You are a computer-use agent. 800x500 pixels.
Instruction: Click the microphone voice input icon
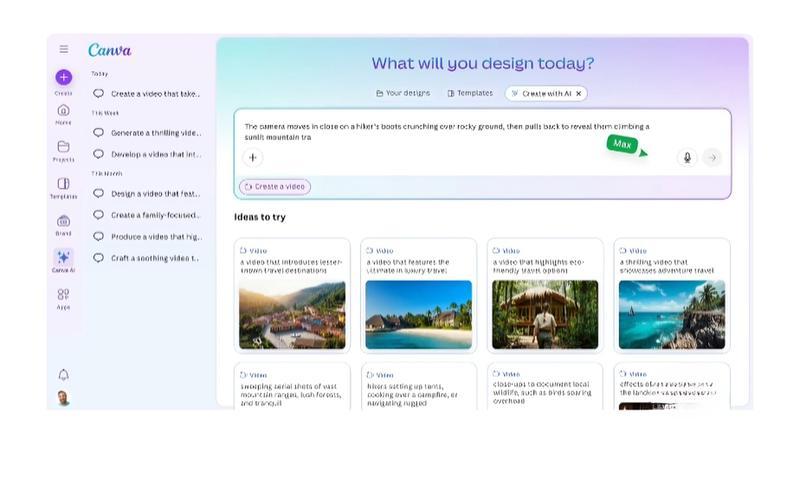coord(687,158)
